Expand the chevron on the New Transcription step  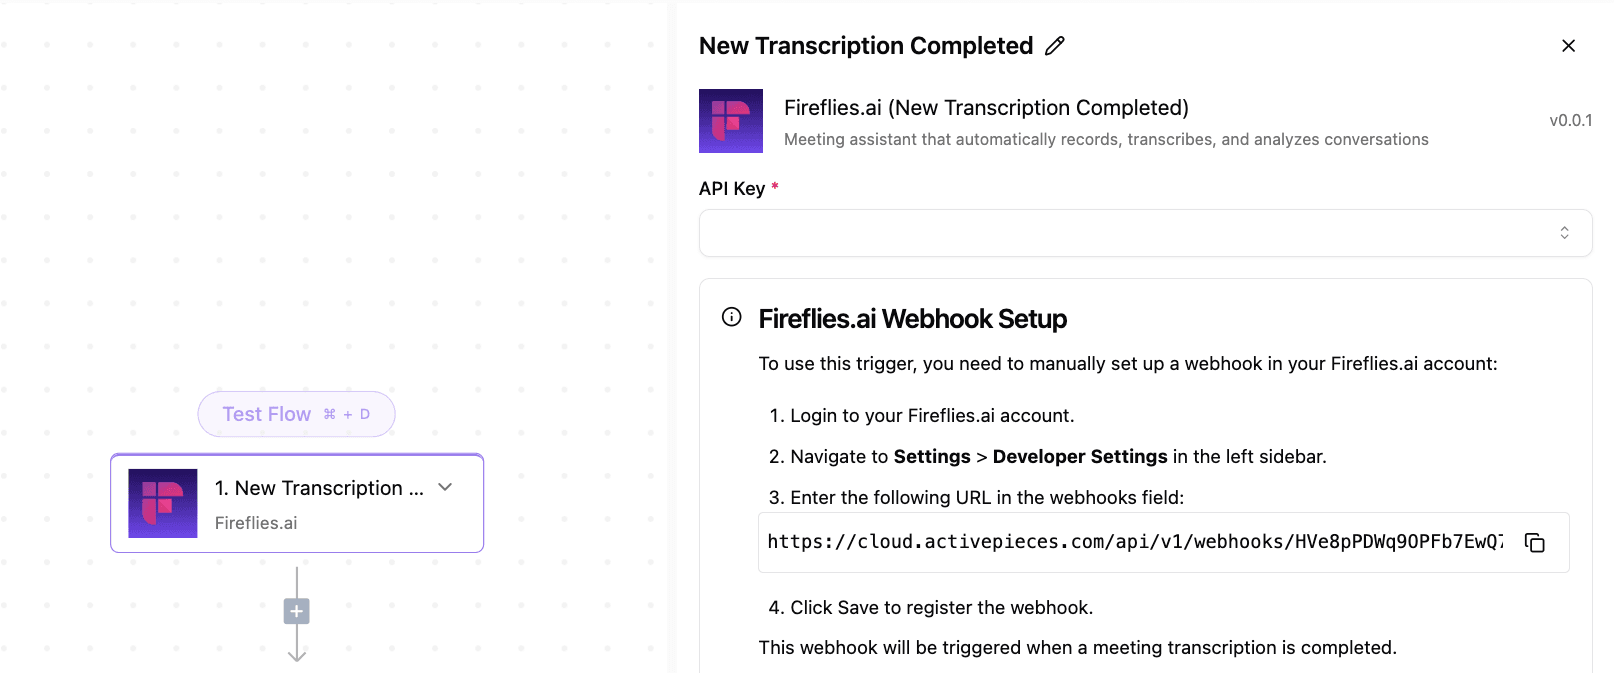(446, 487)
